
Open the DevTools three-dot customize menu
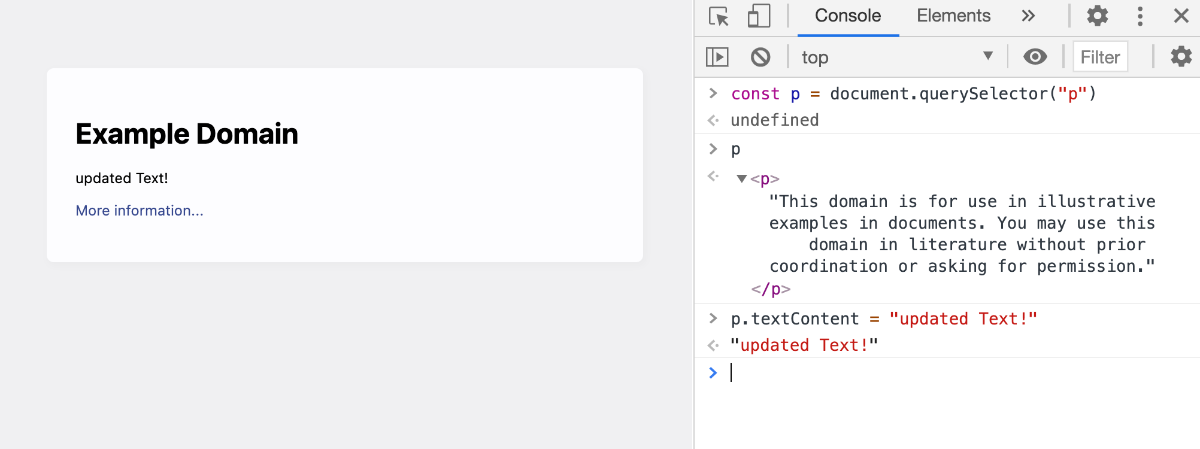pos(1140,16)
